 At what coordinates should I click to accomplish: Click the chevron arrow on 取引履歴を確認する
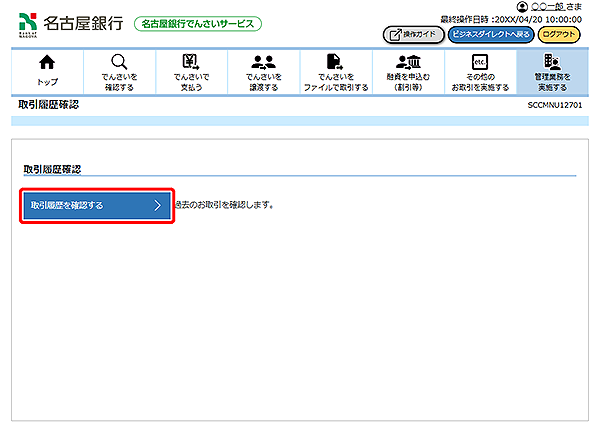pyautogui.click(x=157, y=205)
